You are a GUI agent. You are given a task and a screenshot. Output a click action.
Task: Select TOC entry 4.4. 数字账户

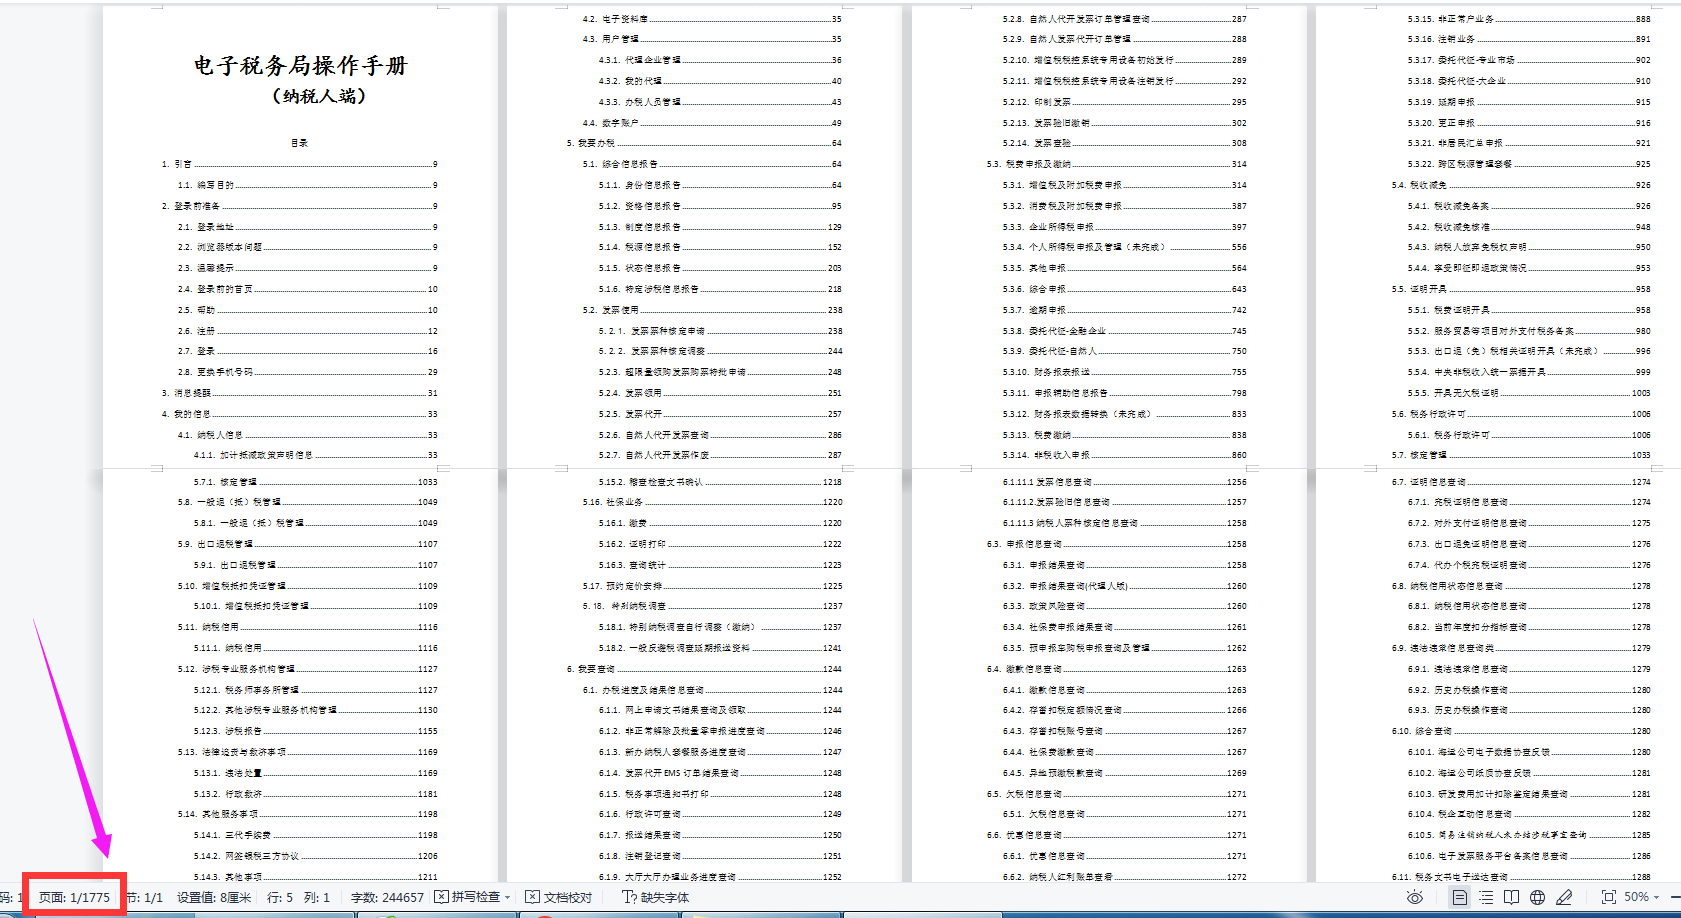(x=712, y=123)
